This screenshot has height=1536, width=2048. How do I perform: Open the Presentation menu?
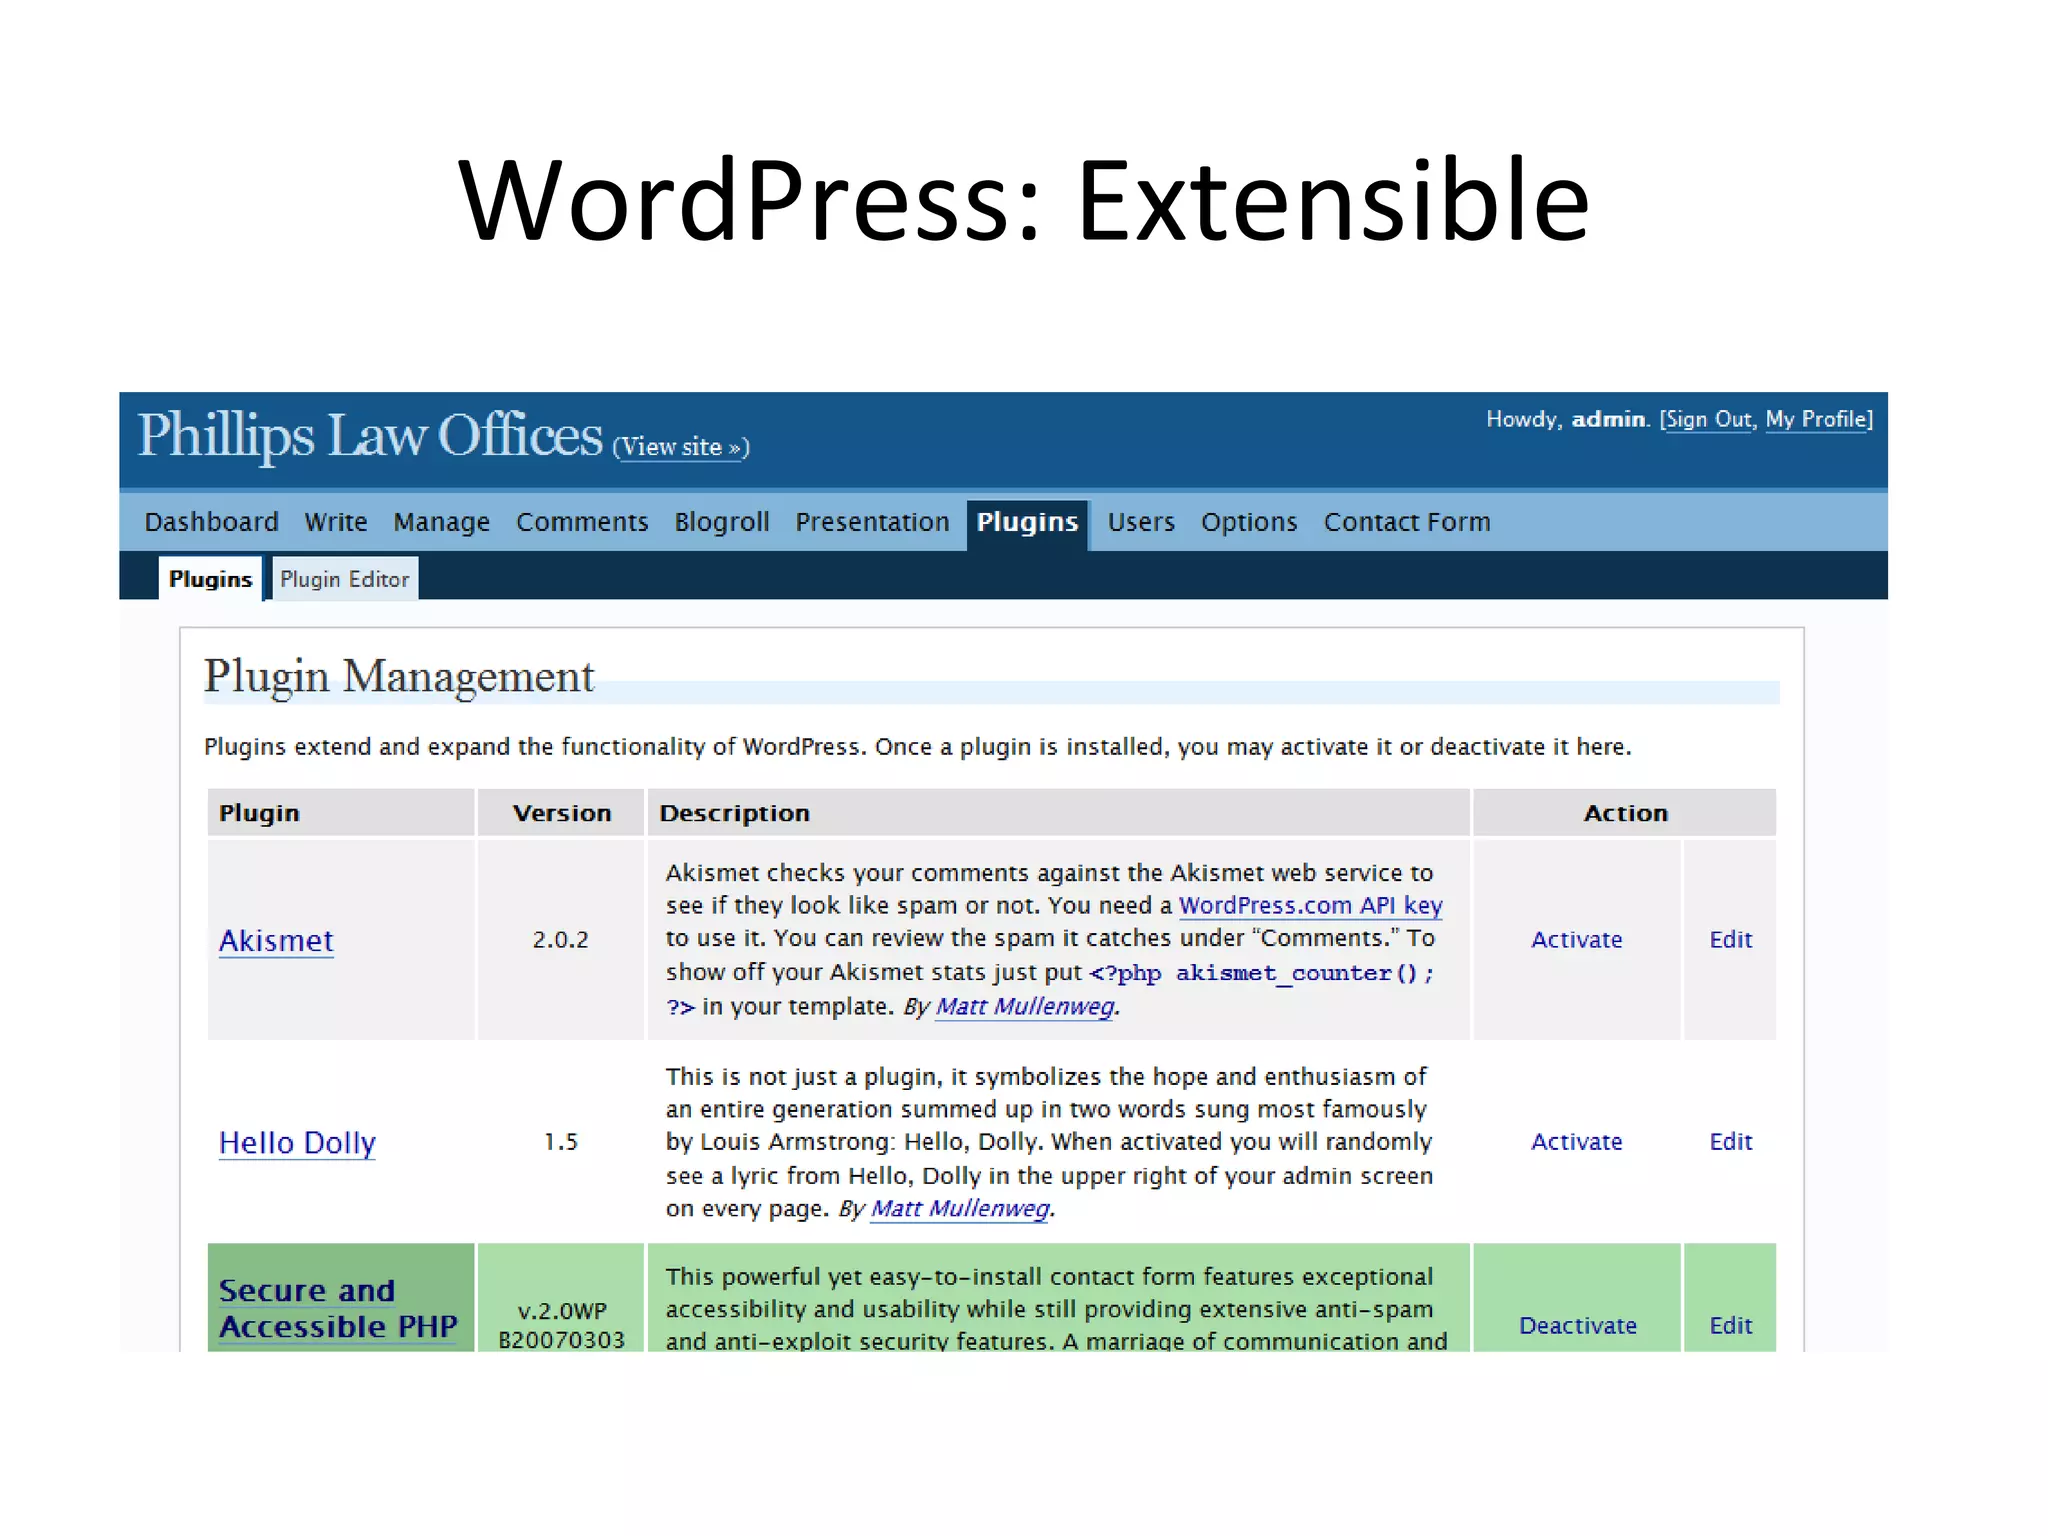pos(872,522)
